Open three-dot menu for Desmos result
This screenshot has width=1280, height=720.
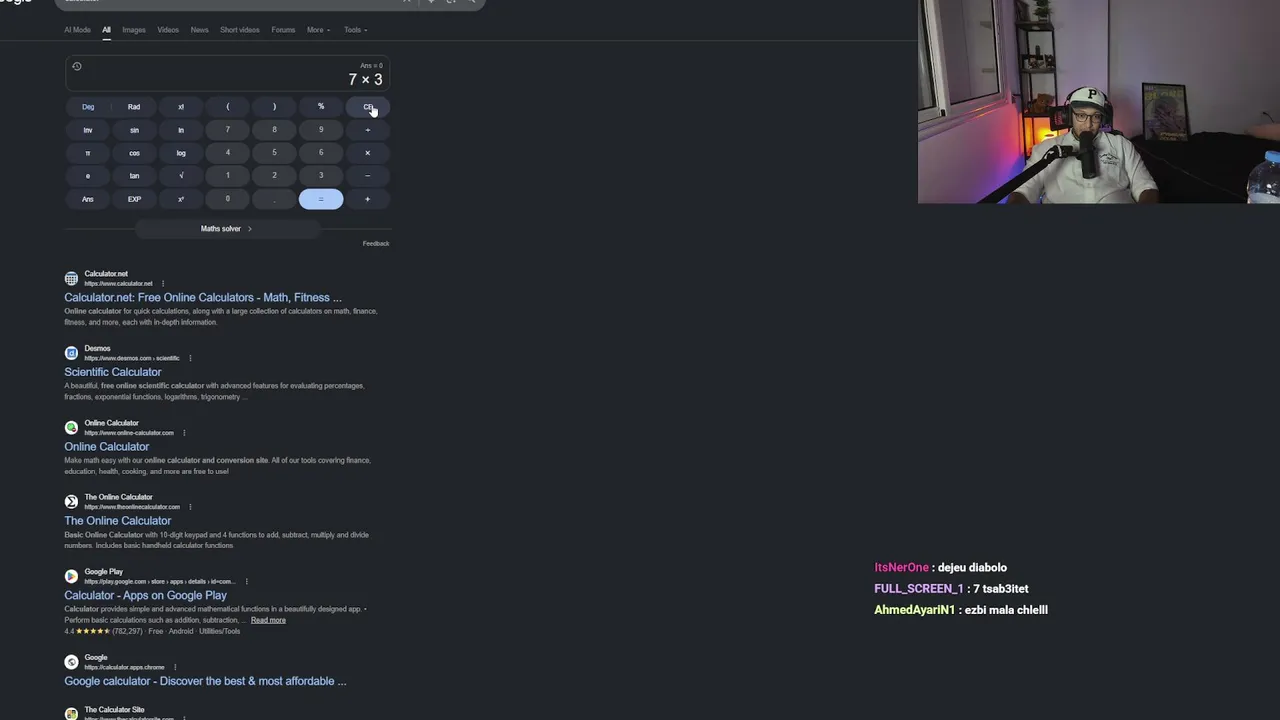[190, 358]
